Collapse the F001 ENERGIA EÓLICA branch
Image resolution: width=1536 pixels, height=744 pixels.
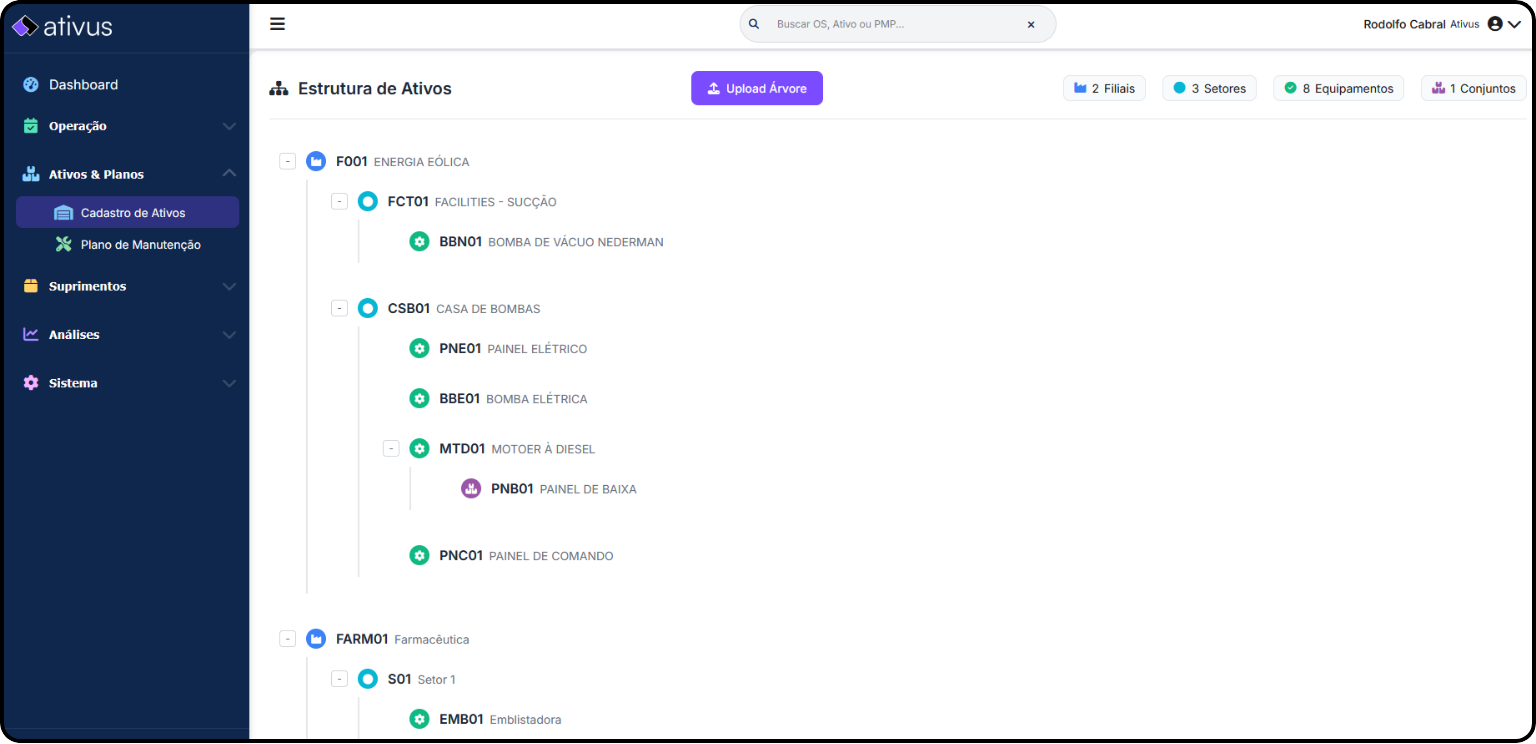tap(288, 161)
